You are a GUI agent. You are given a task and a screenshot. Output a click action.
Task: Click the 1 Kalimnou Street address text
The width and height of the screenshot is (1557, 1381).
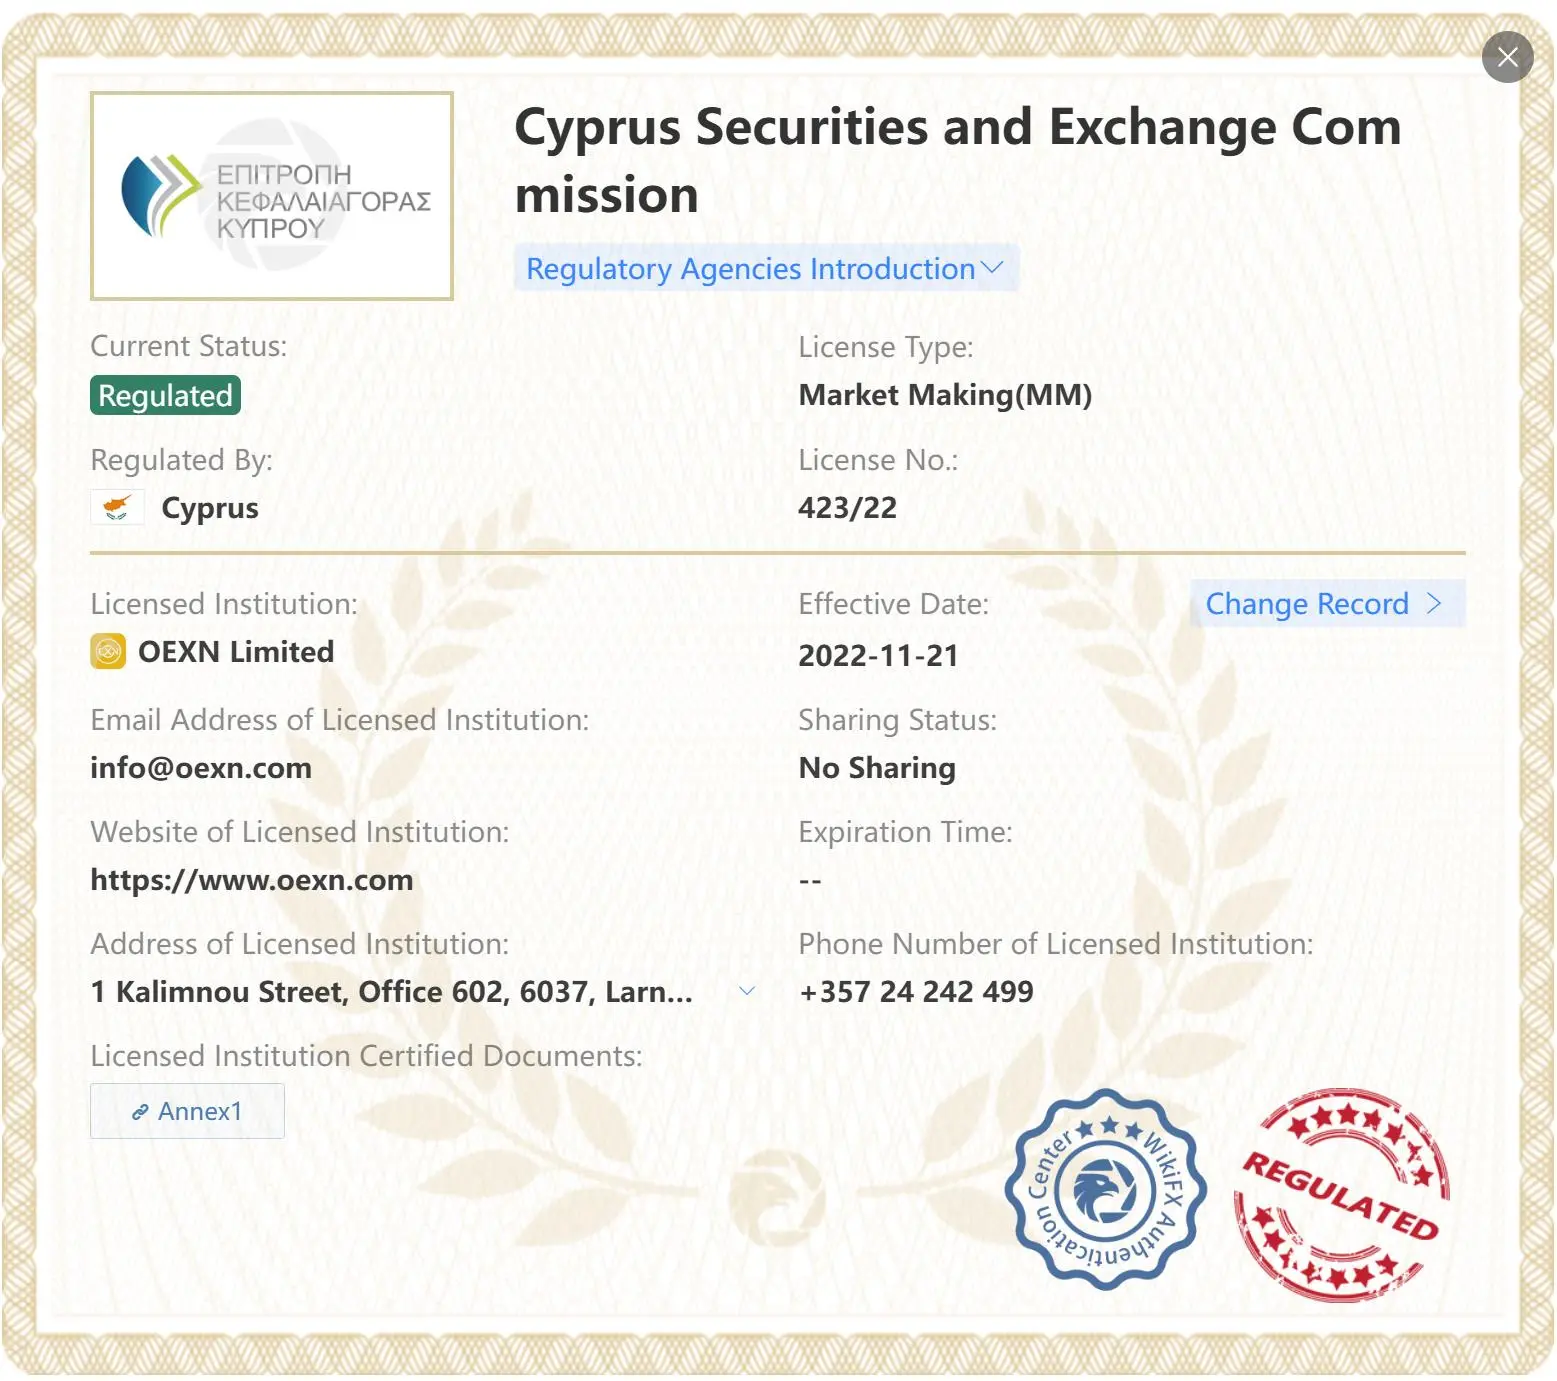pos(391,991)
